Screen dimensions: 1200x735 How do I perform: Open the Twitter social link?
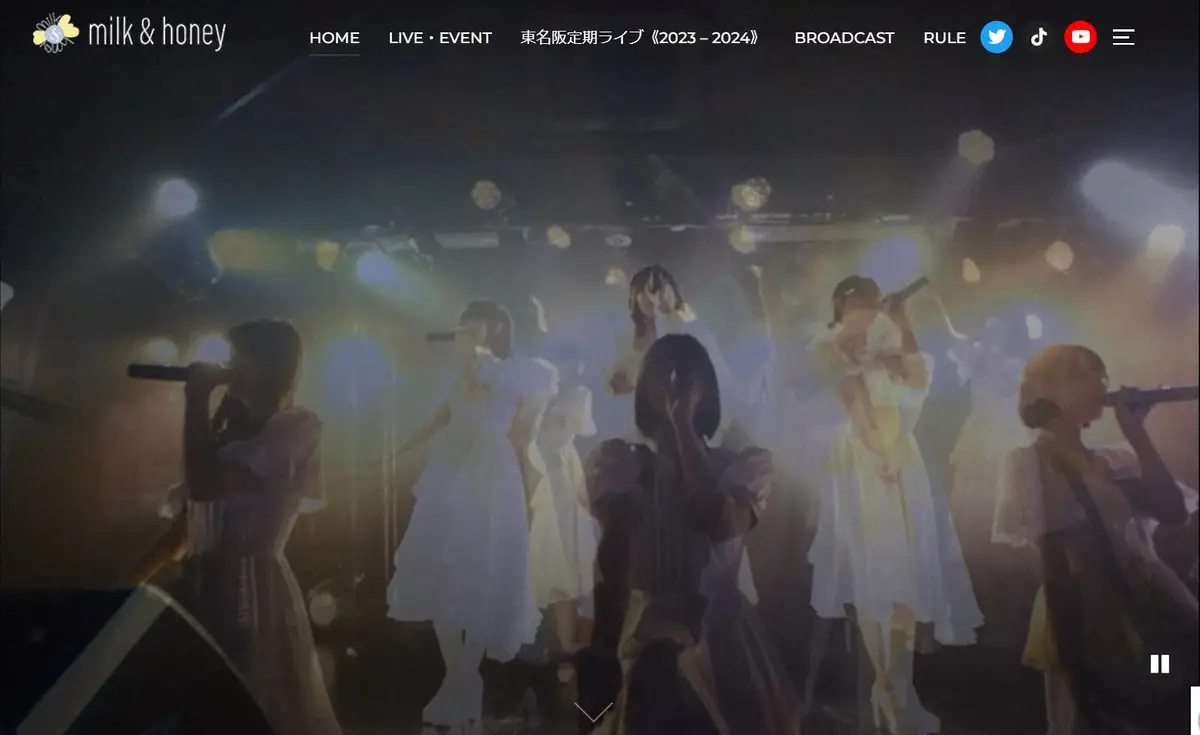pyautogui.click(x=996, y=38)
